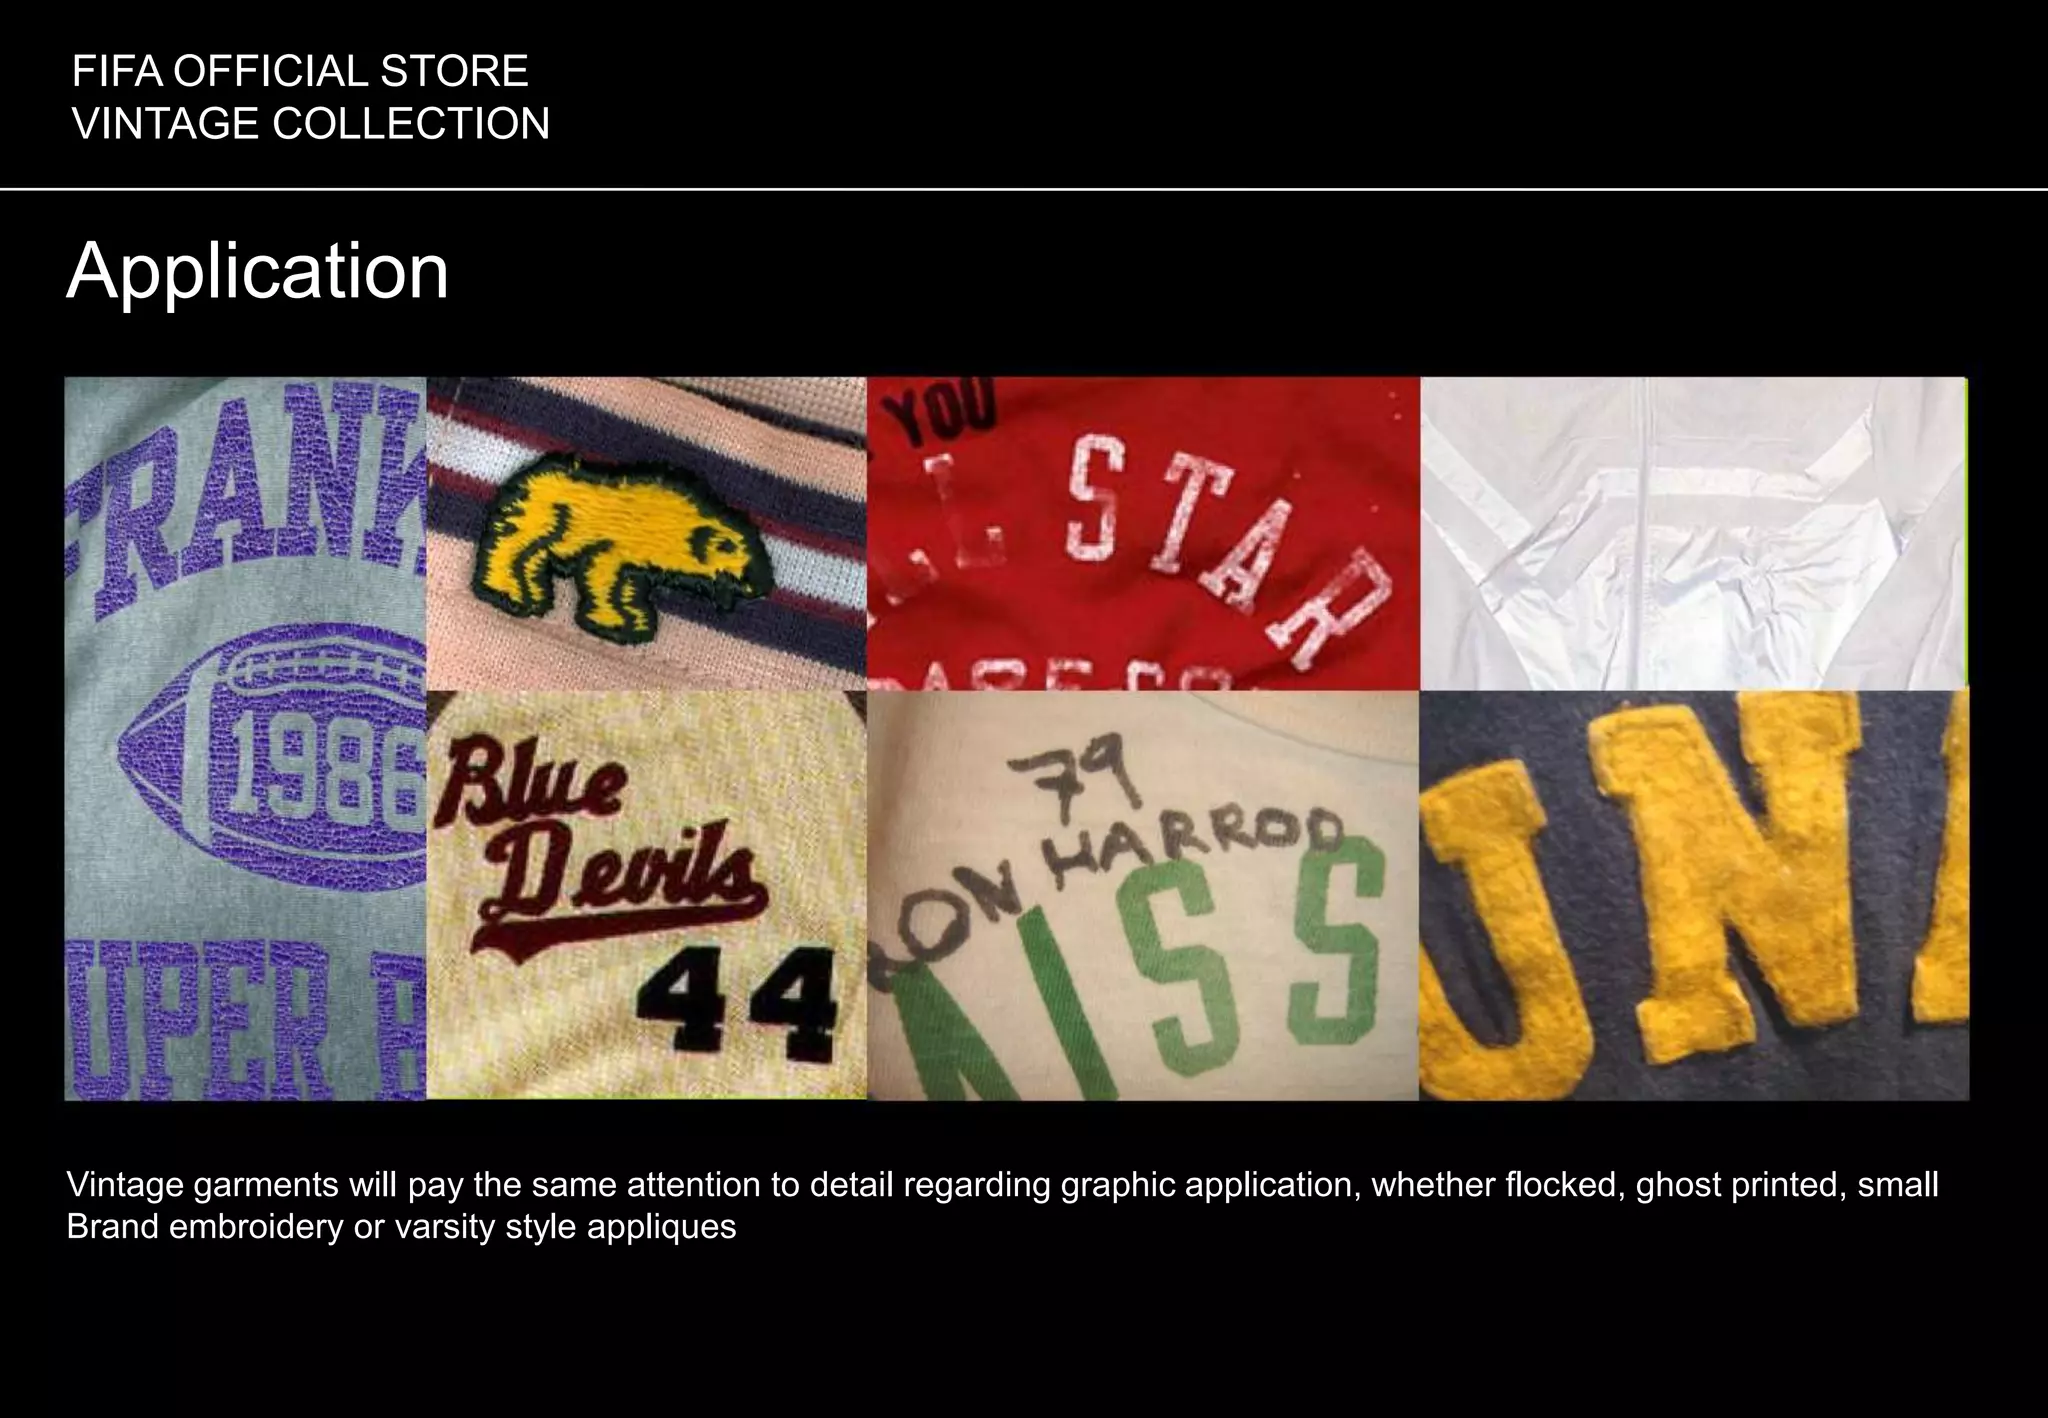This screenshot has height=1418, width=2048.
Task: Select the white ghost printed jacket image
Action: click(x=1694, y=534)
